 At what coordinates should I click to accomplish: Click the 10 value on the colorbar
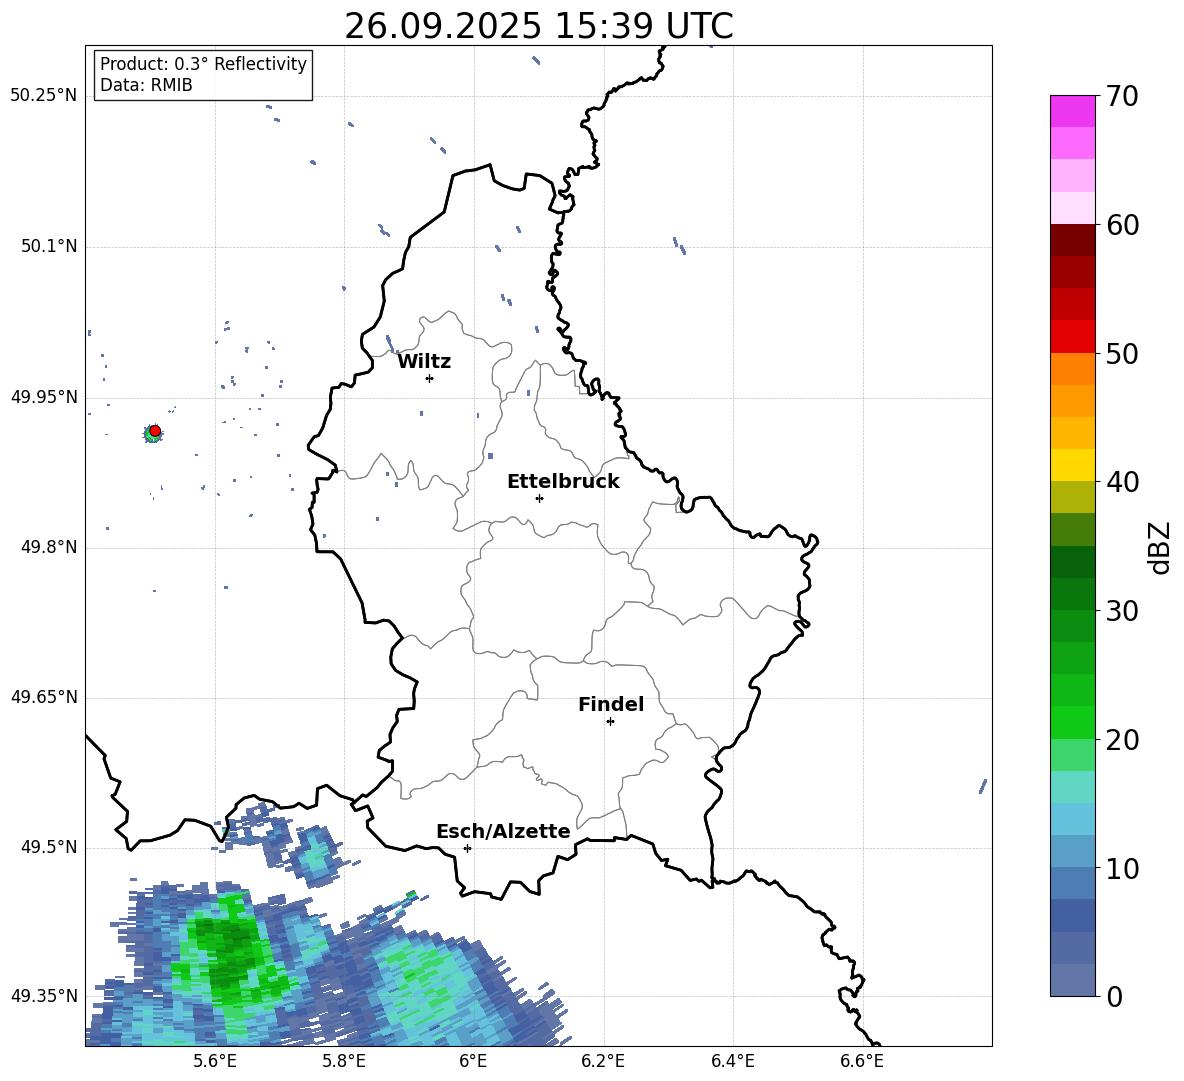pos(1122,868)
